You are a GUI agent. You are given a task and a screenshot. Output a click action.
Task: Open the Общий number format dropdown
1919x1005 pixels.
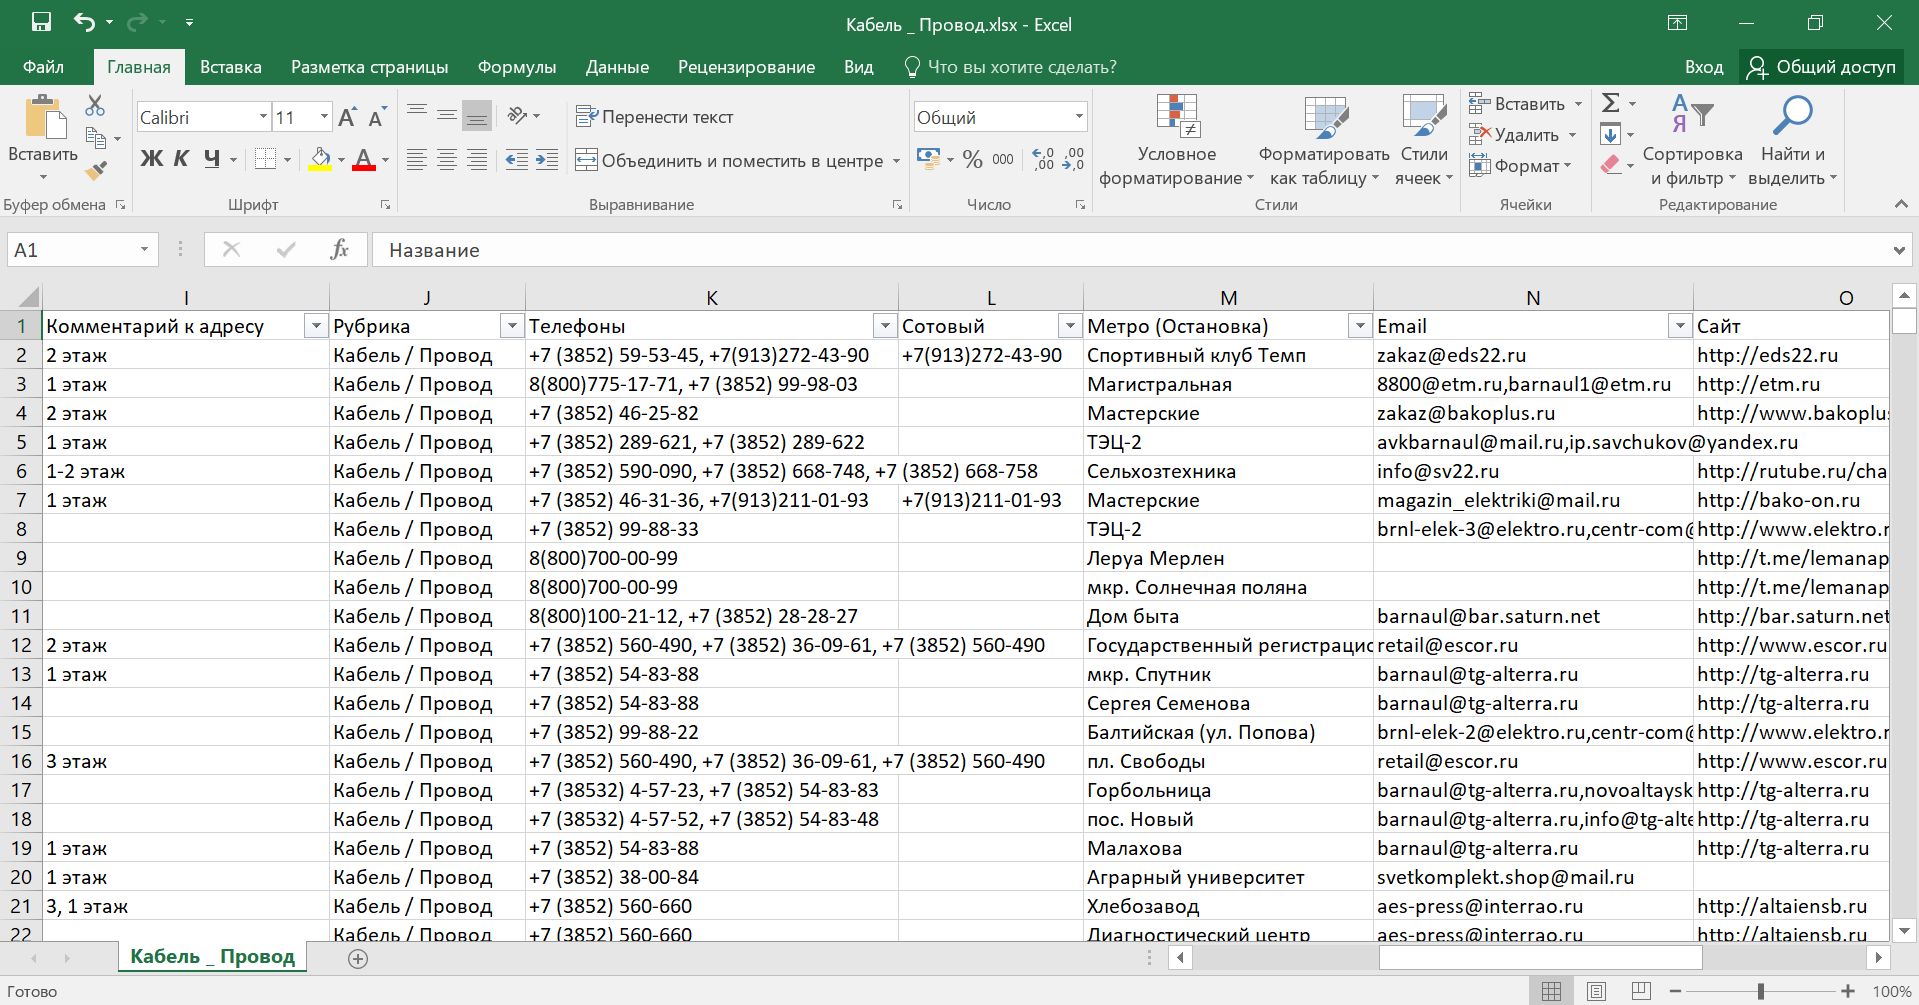coord(1078,117)
